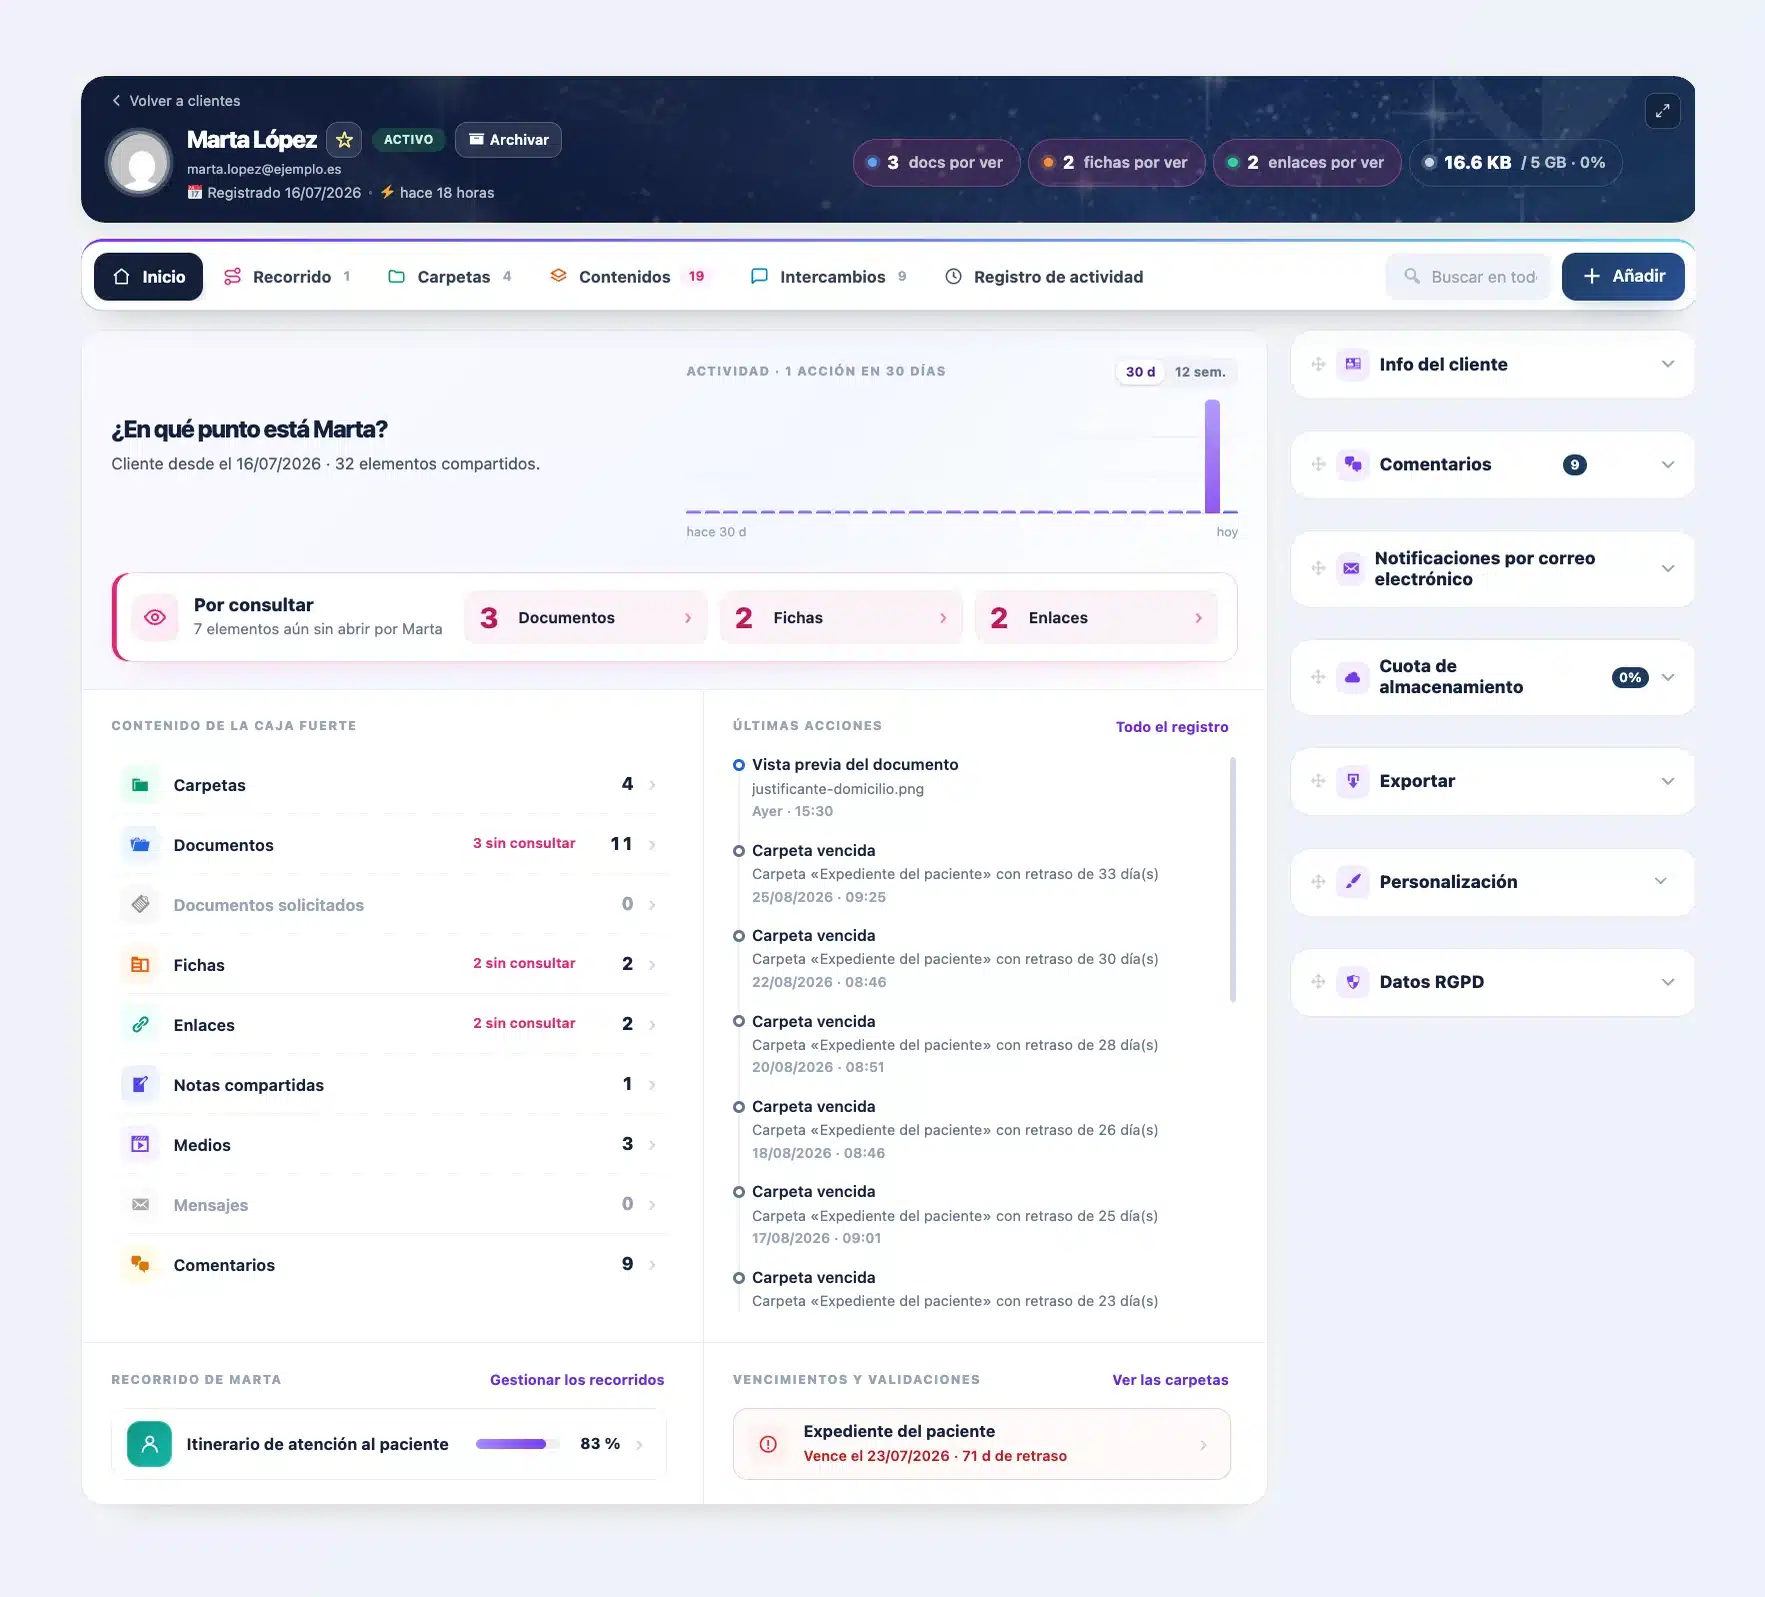This screenshot has width=1765, height=1597.
Task: Open Todo el registro link
Action: (x=1172, y=727)
